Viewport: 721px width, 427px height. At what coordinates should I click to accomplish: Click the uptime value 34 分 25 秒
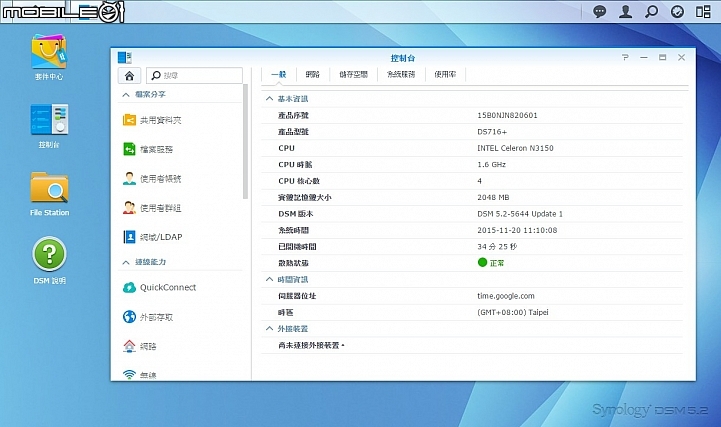pyautogui.click(x=497, y=247)
